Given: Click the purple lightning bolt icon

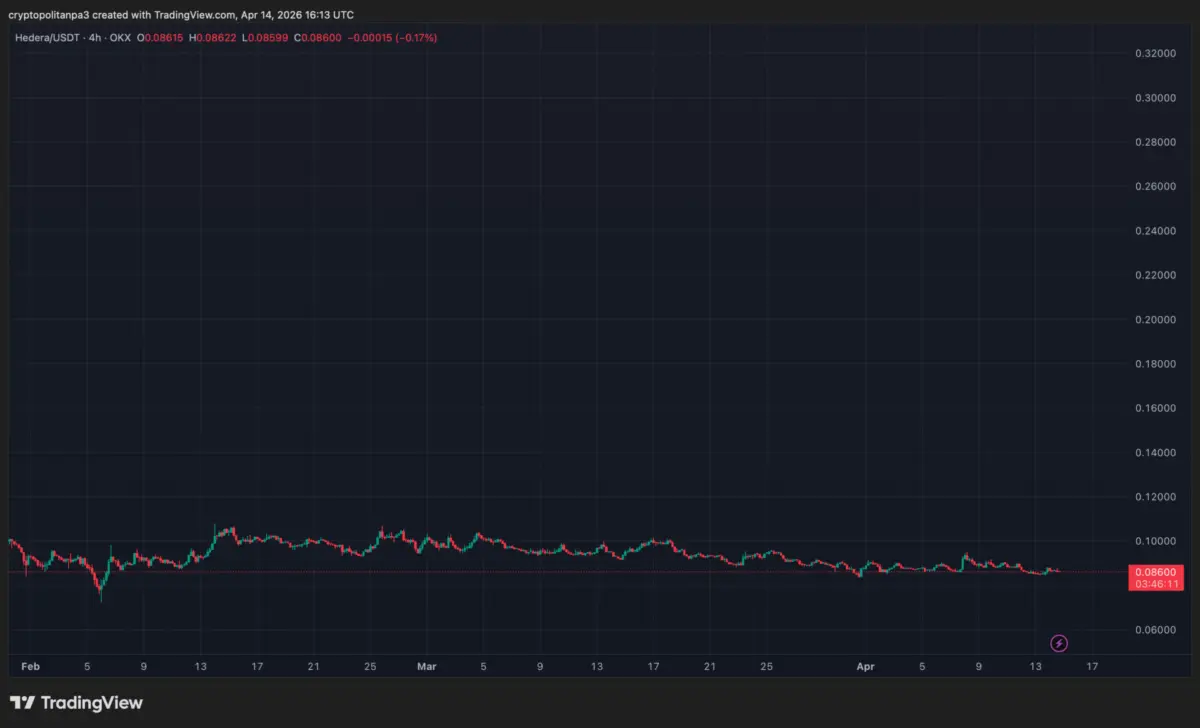Looking at the screenshot, I should pos(1060,643).
